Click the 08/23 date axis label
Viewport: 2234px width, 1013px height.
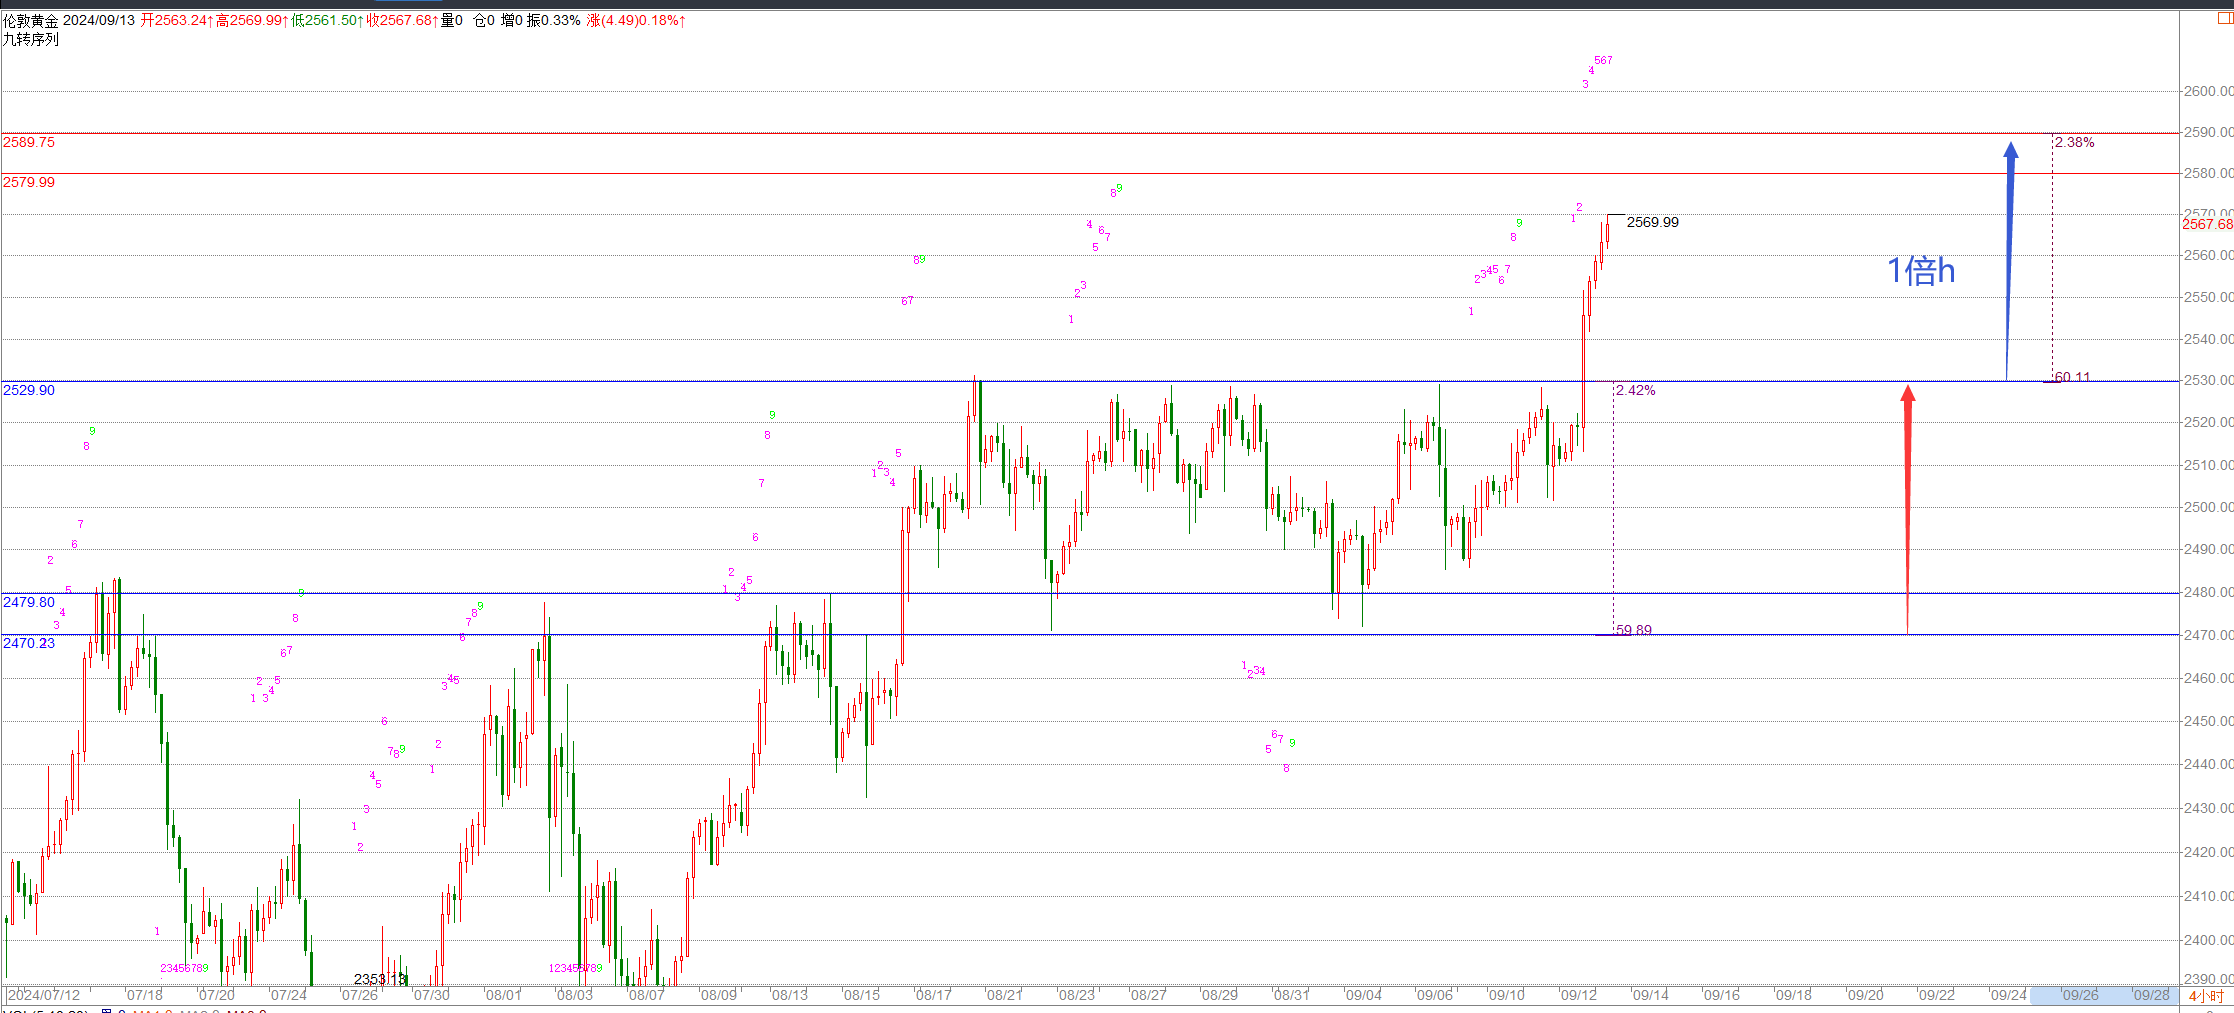point(1077,995)
